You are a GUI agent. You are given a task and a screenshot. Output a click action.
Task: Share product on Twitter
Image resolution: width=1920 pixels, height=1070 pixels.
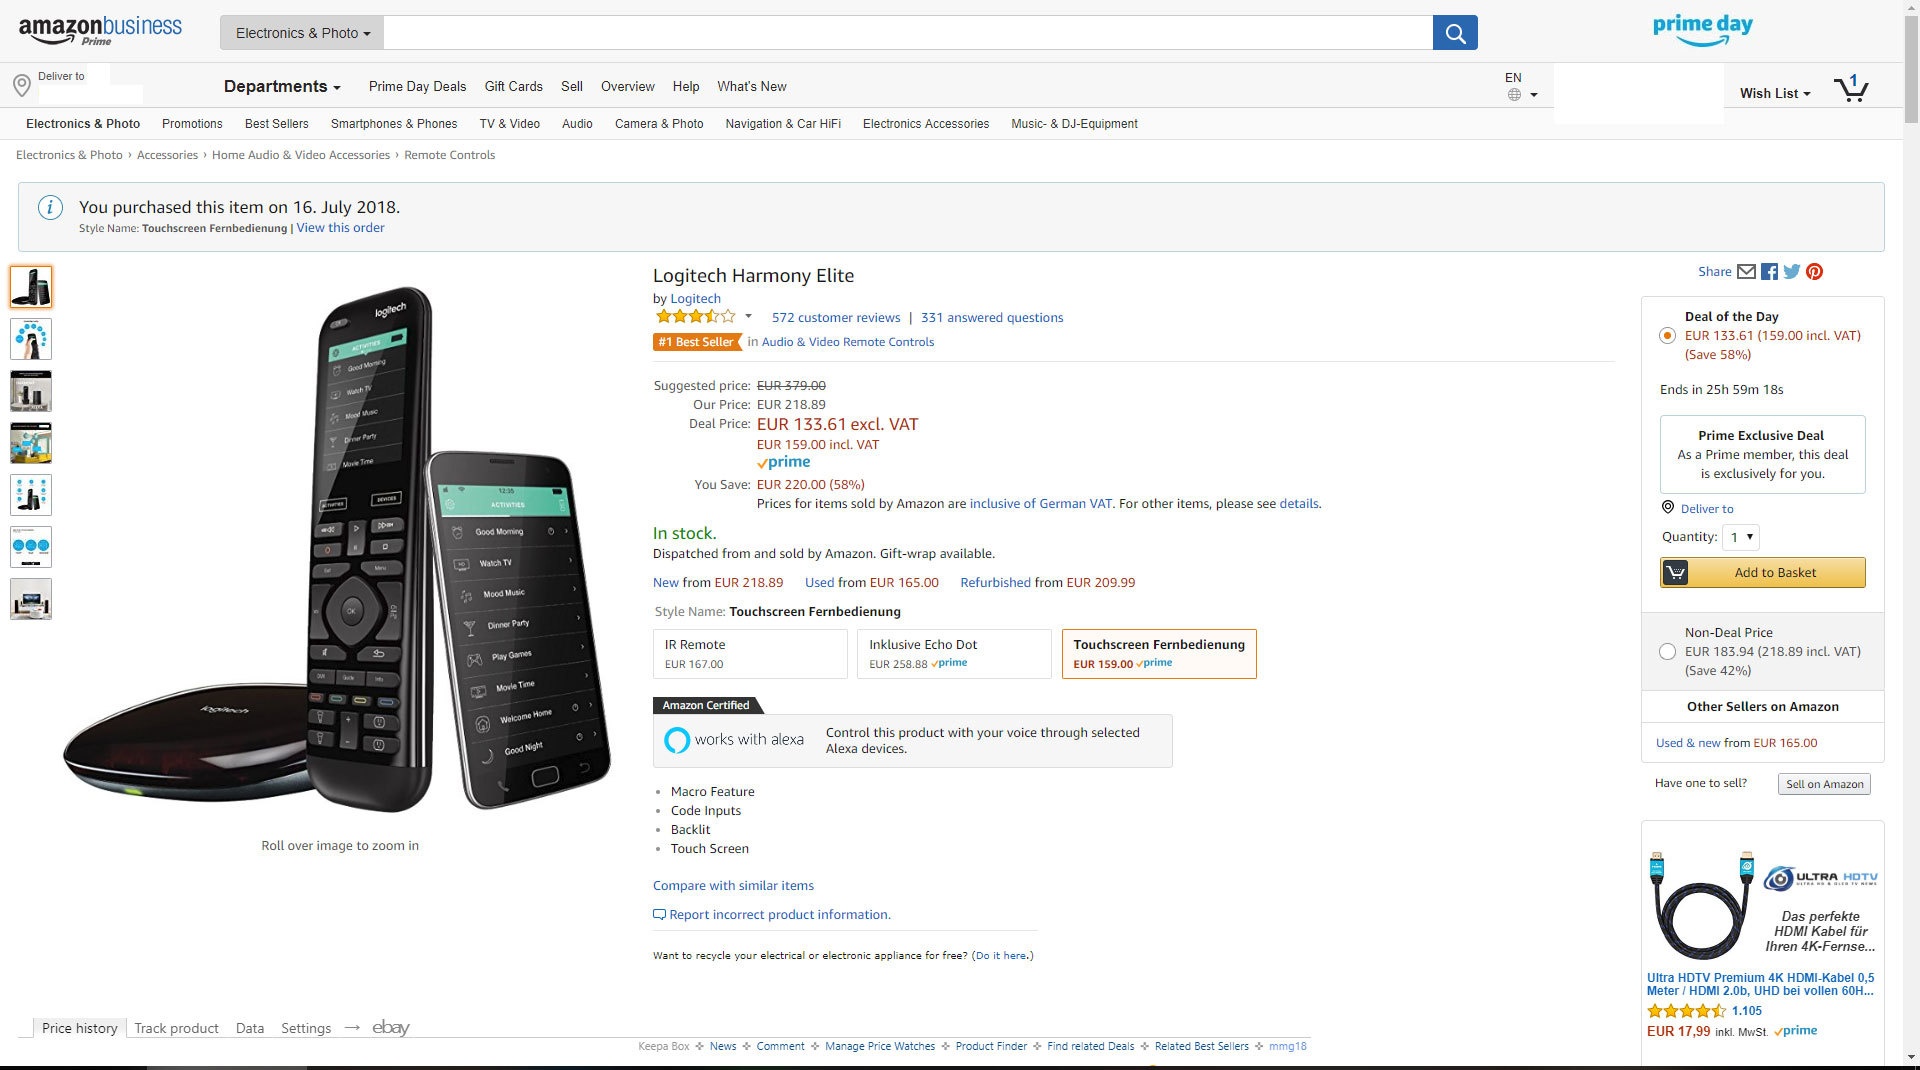tap(1791, 272)
